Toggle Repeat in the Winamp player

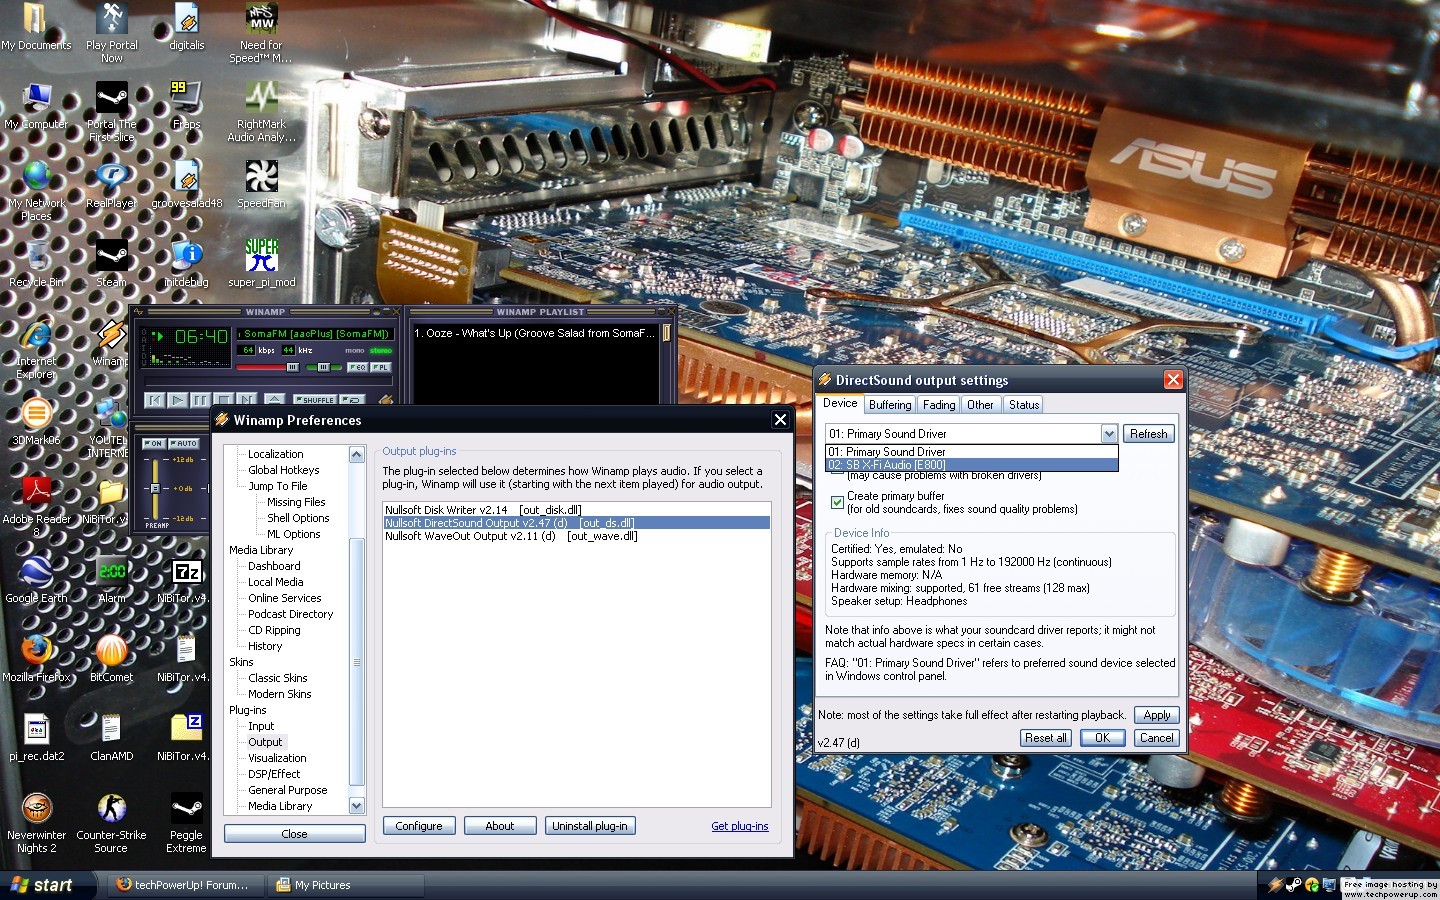(x=352, y=399)
